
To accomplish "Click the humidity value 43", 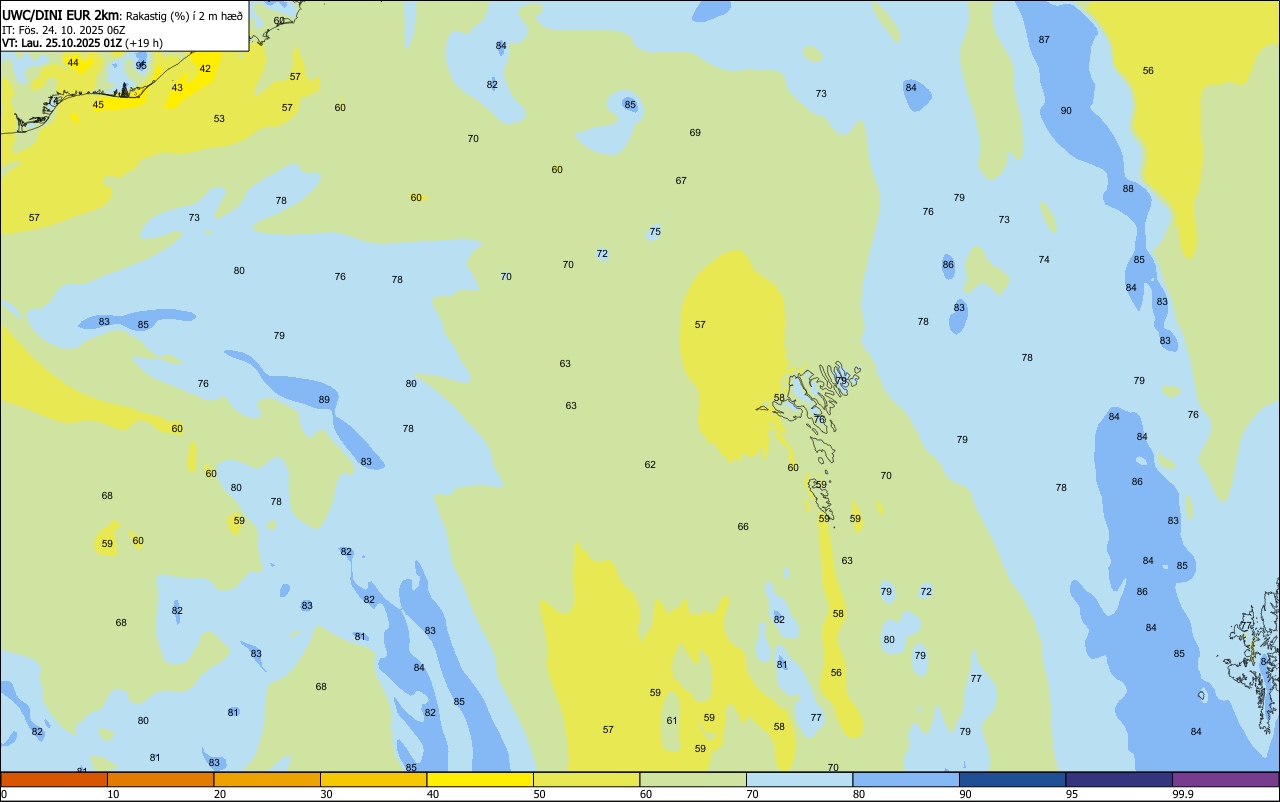I will pos(177,87).
